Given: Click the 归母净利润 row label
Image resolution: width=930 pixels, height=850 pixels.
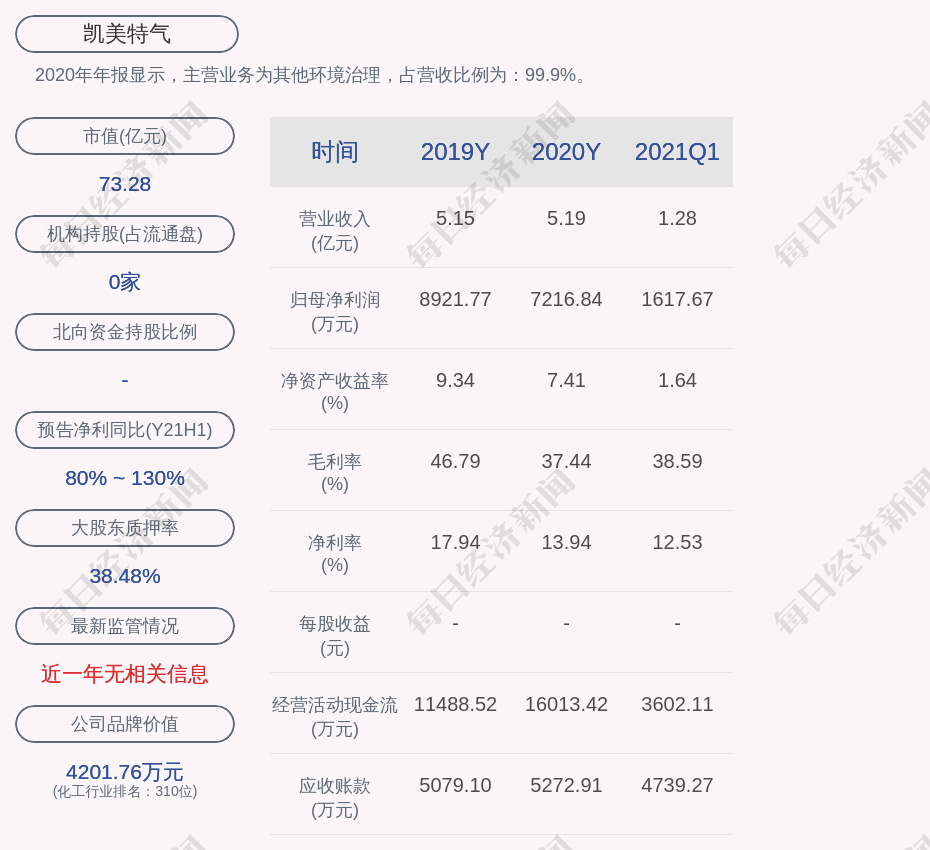Looking at the screenshot, I should pyautogui.click(x=335, y=312).
